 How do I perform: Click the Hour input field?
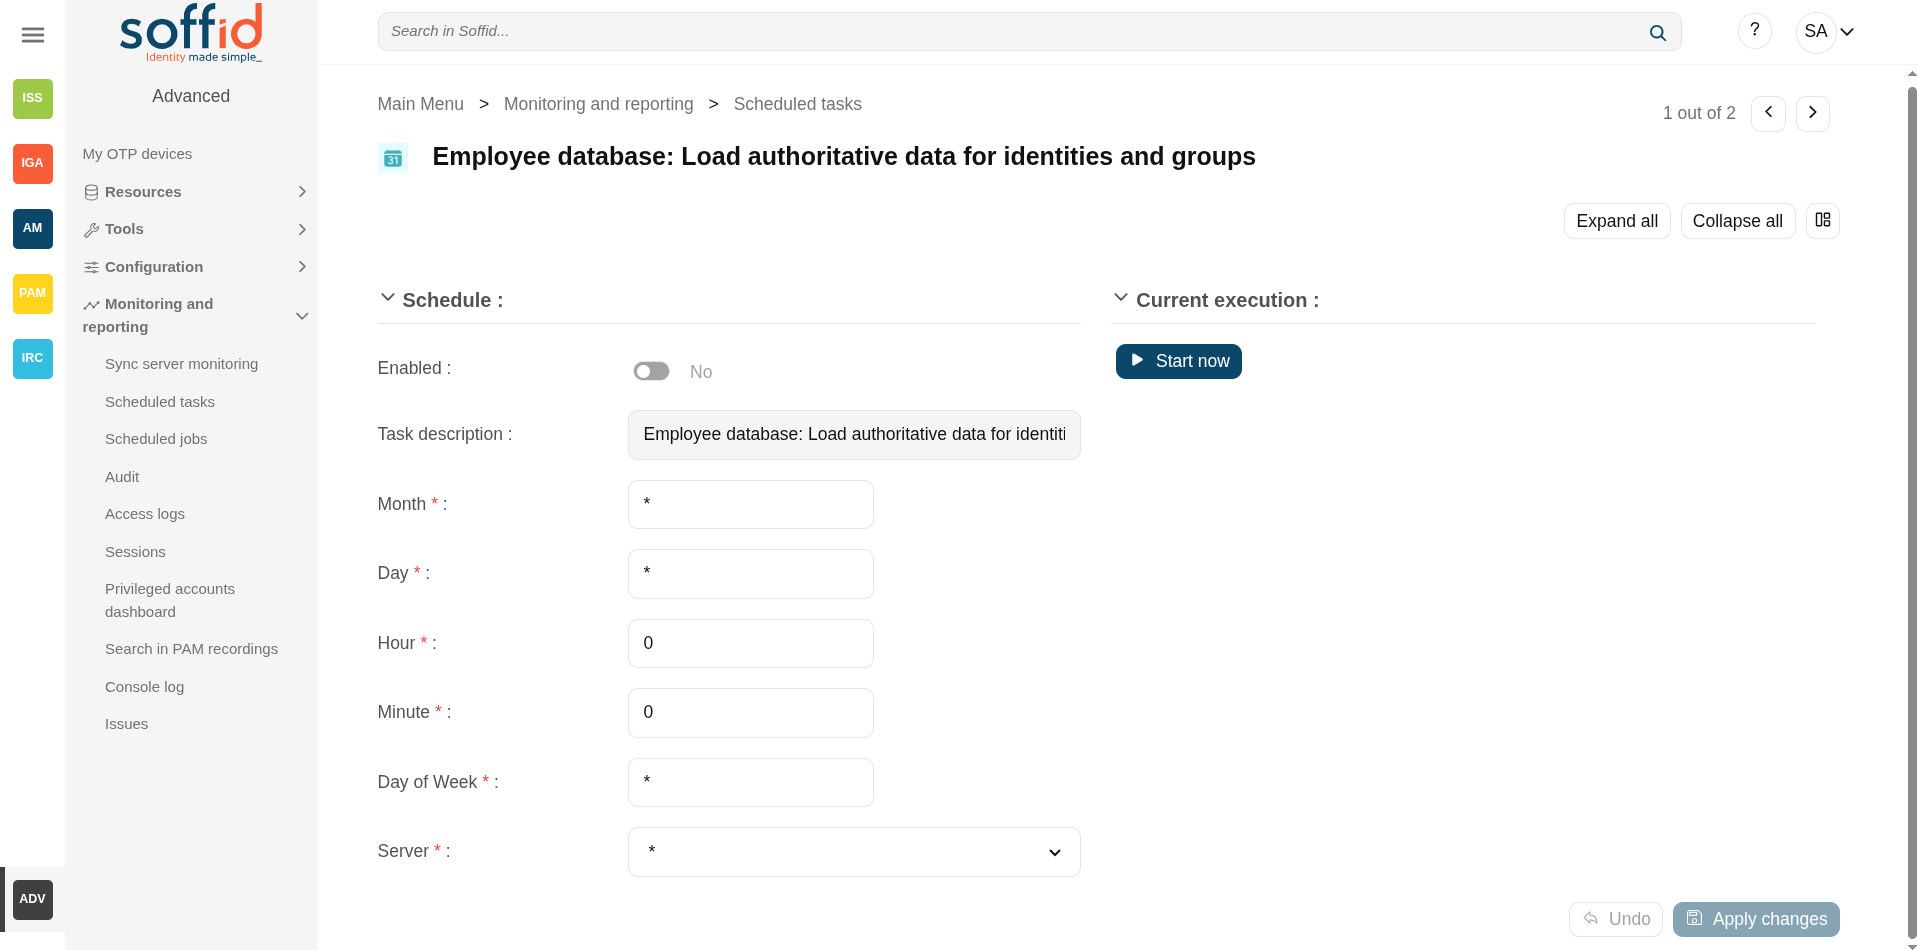(750, 643)
